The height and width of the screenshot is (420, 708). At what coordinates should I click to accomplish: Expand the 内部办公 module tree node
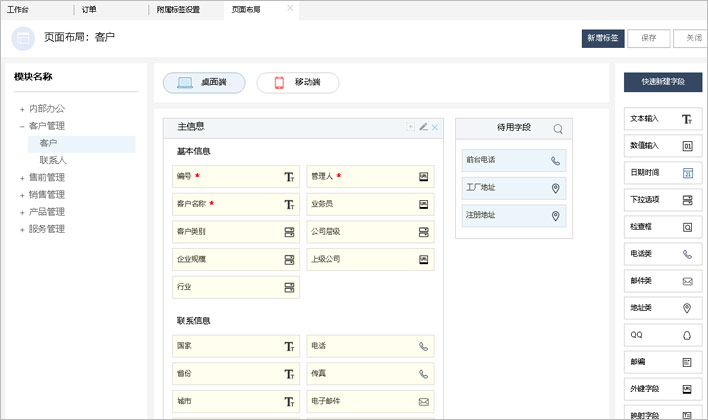click(x=22, y=109)
